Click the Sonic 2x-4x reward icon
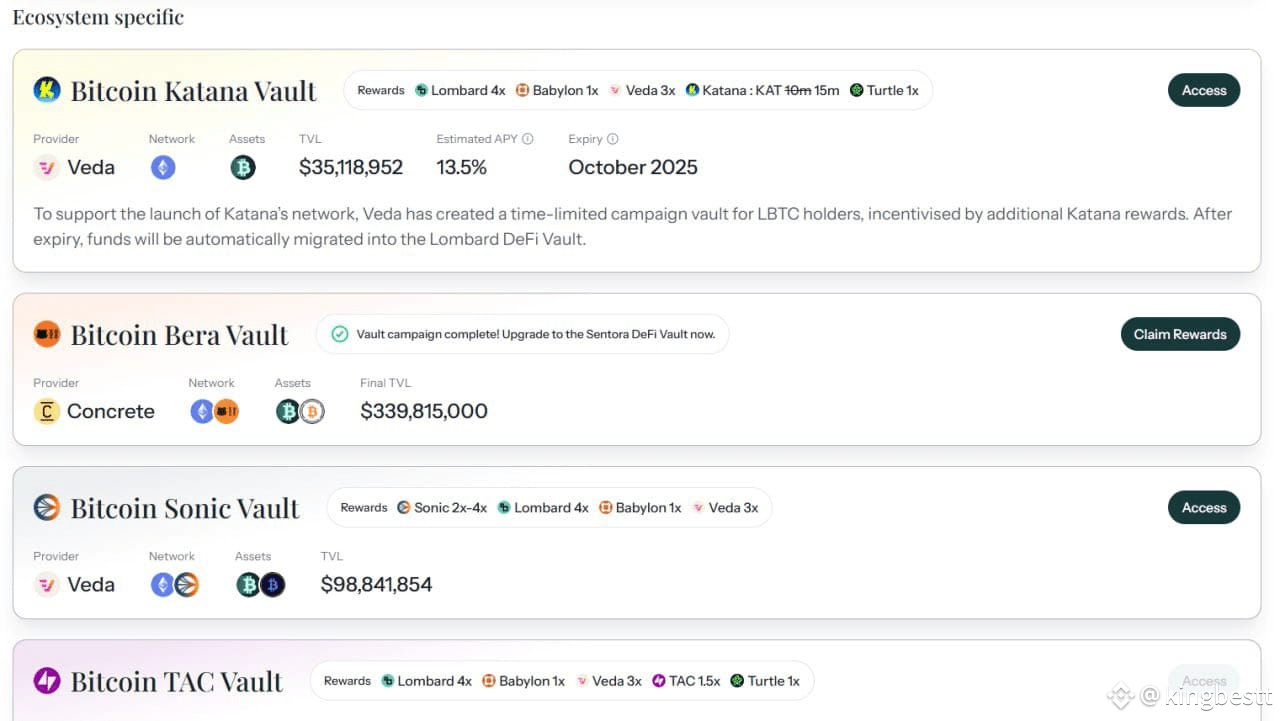1280x721 pixels. [404, 507]
